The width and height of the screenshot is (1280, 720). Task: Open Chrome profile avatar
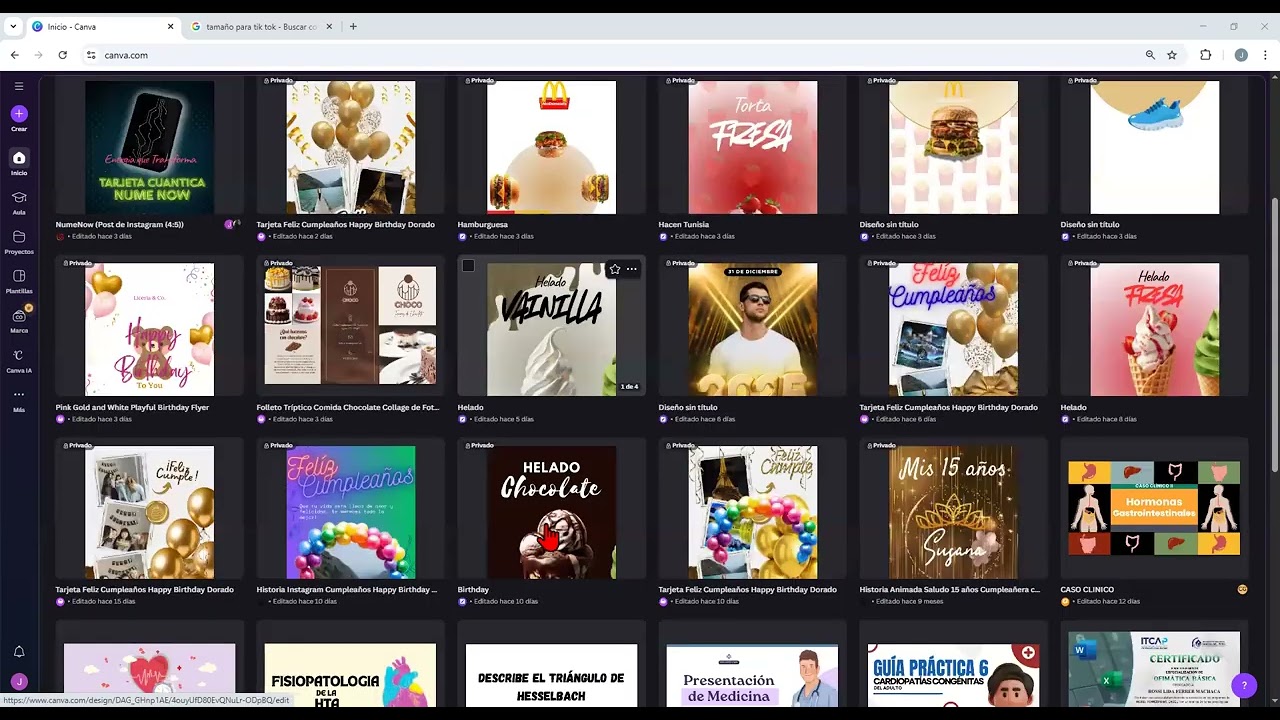click(1241, 55)
